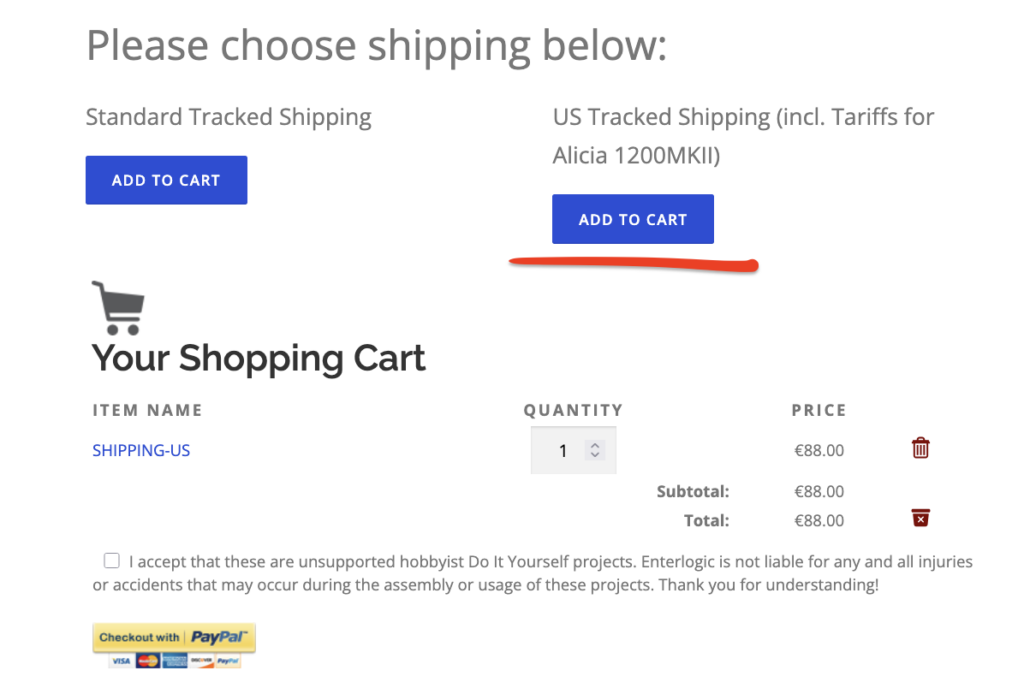Click the ITEM NAME column header
Viewport: 1024px width, 700px height.
point(147,410)
